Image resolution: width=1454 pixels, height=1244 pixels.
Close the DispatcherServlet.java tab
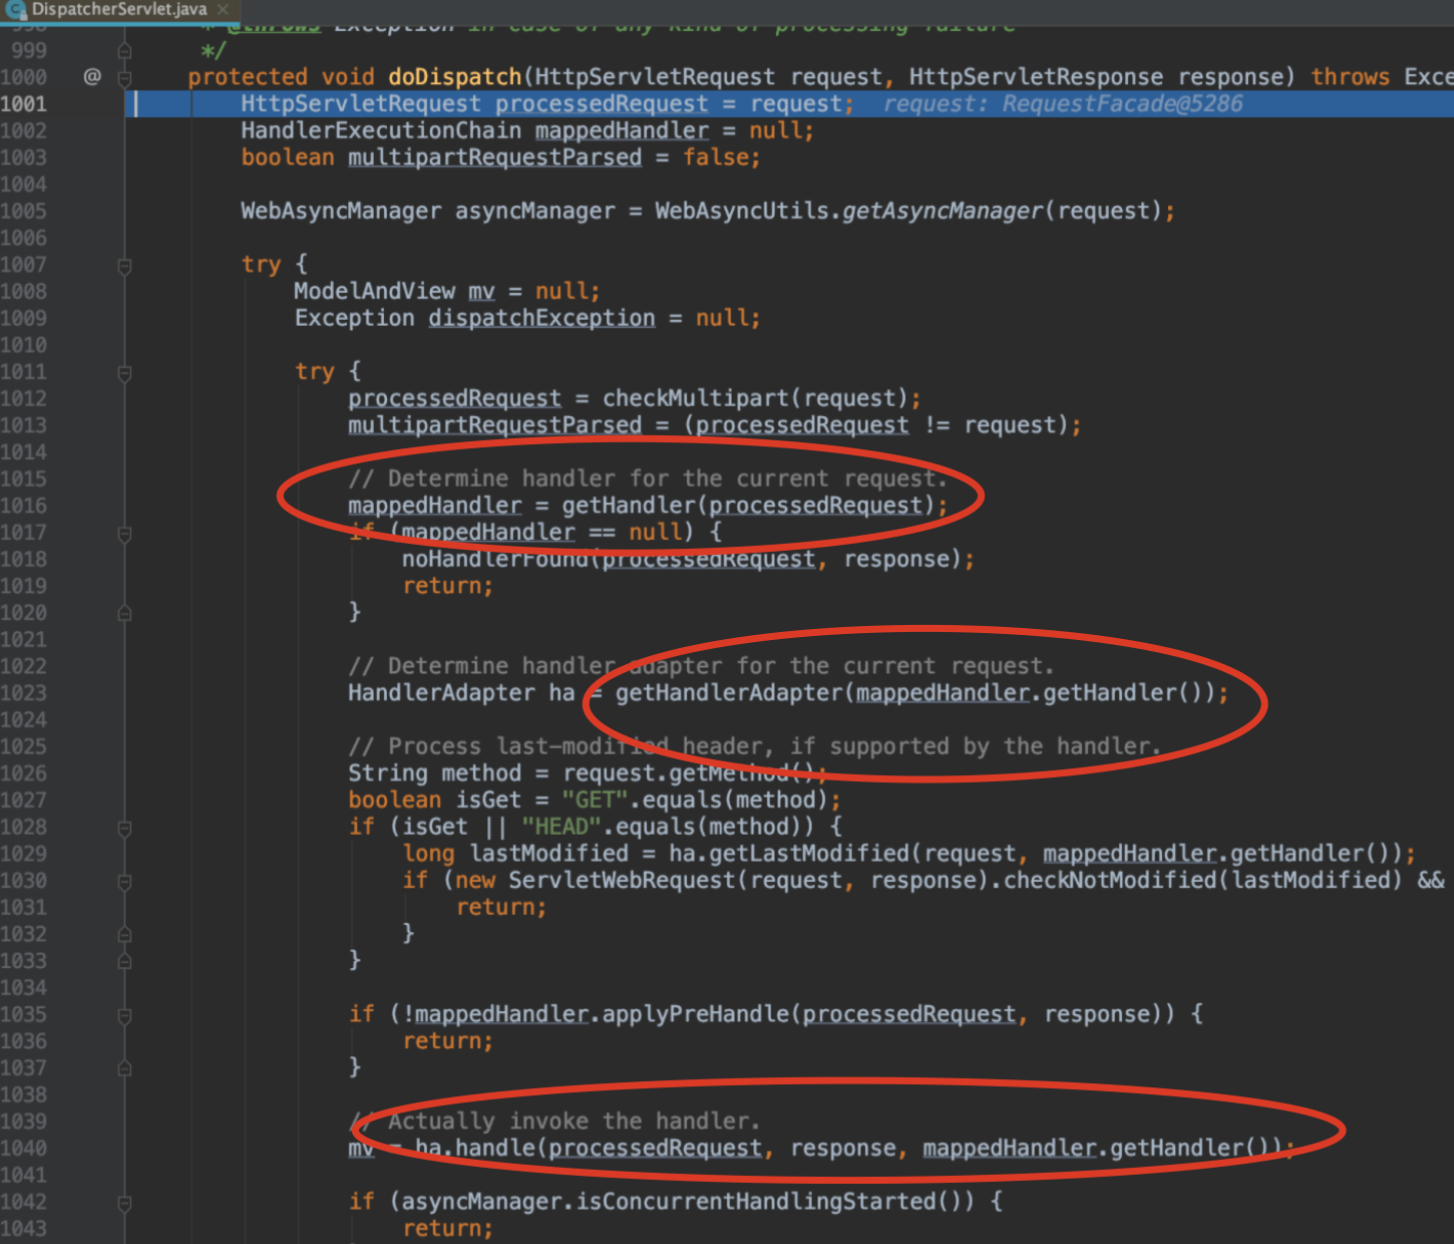point(223,9)
